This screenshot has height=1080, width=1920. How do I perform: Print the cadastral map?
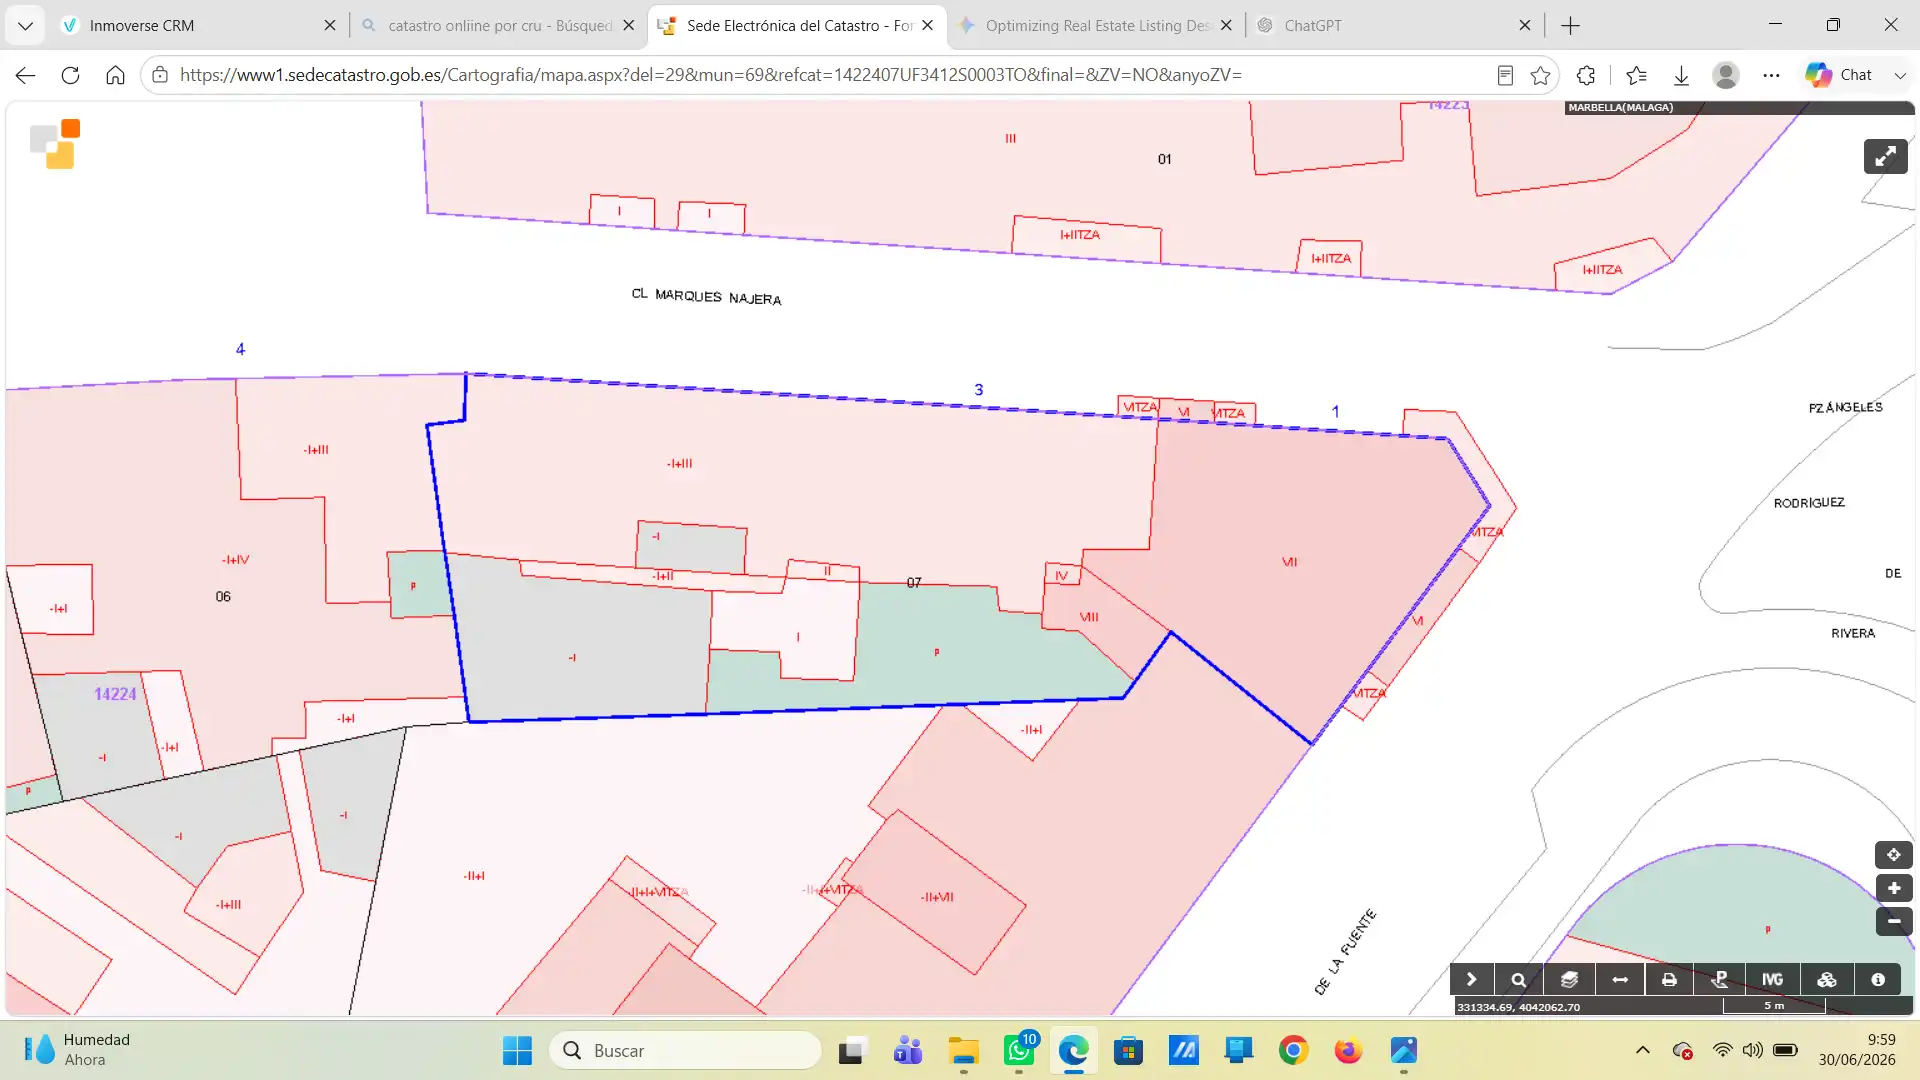(x=1669, y=980)
